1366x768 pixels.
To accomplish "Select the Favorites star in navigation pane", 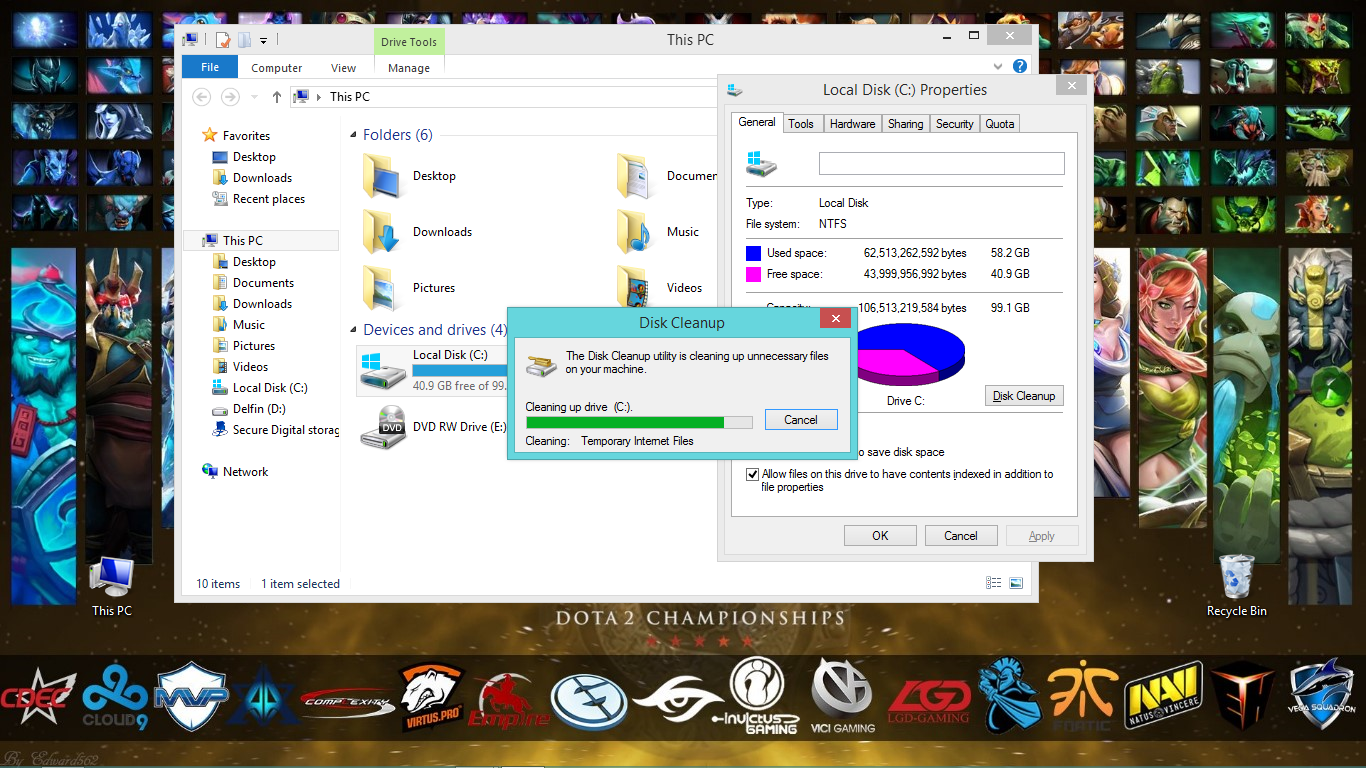I will 210,135.
